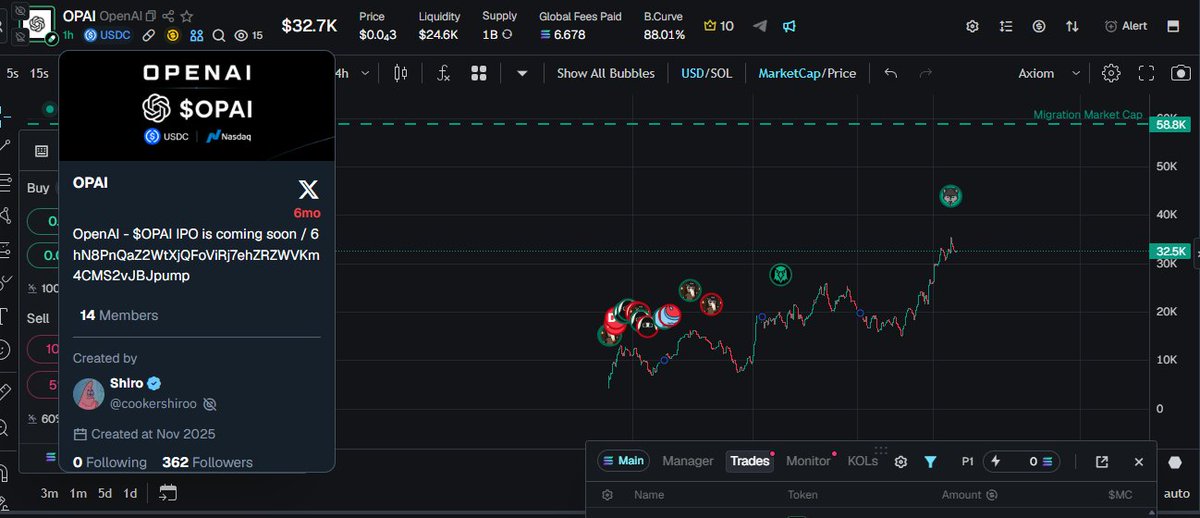This screenshot has width=1200, height=518.
Task: Click Show All Bubbles
Action: pyautogui.click(x=605, y=73)
